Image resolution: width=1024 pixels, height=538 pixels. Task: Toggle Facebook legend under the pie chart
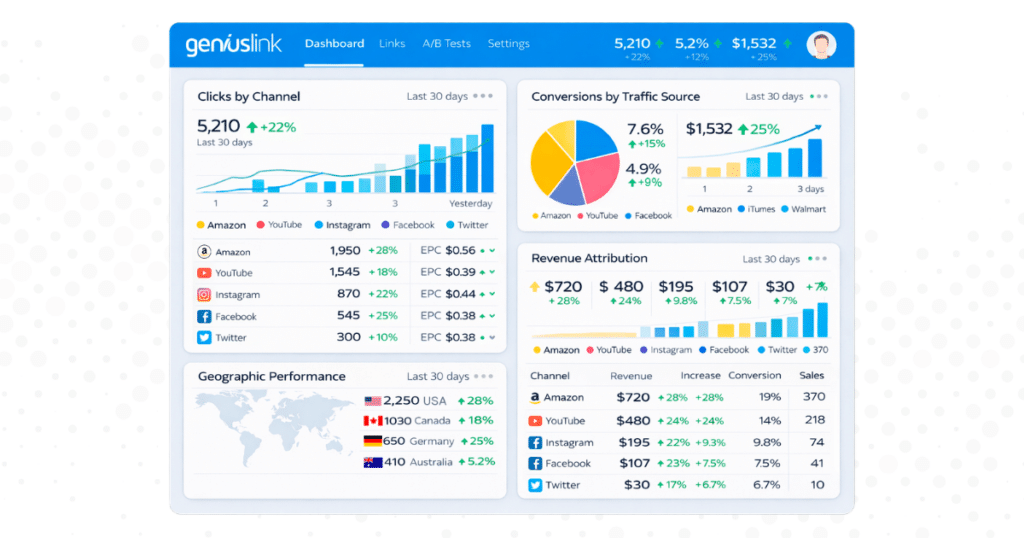tap(648, 215)
